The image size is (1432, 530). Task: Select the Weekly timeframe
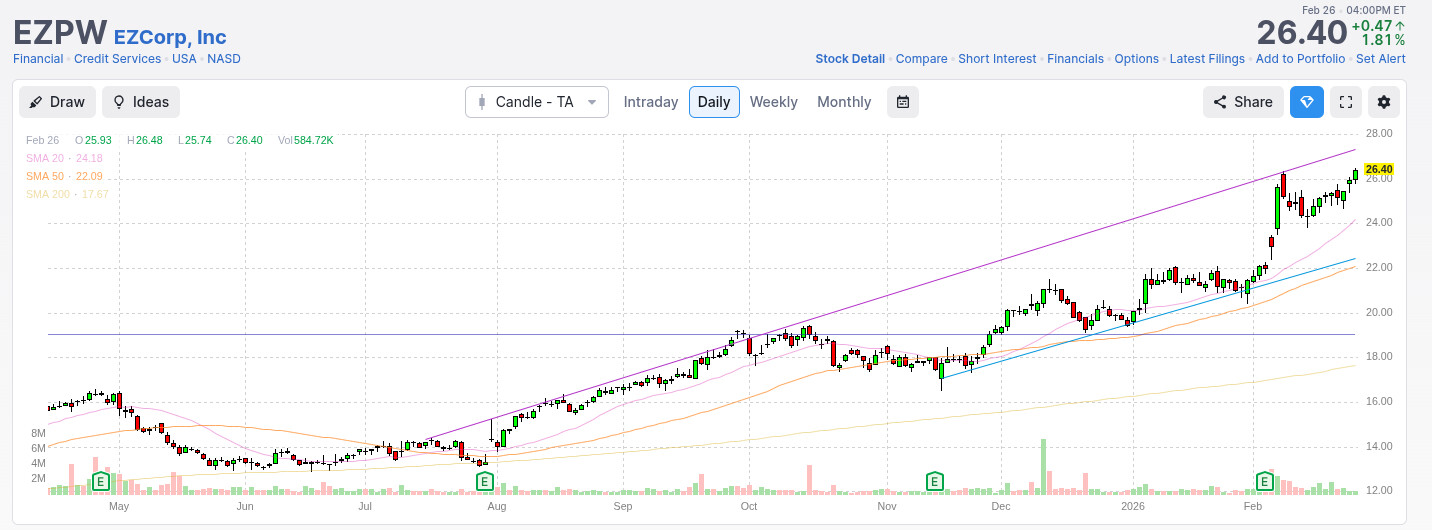tap(773, 102)
